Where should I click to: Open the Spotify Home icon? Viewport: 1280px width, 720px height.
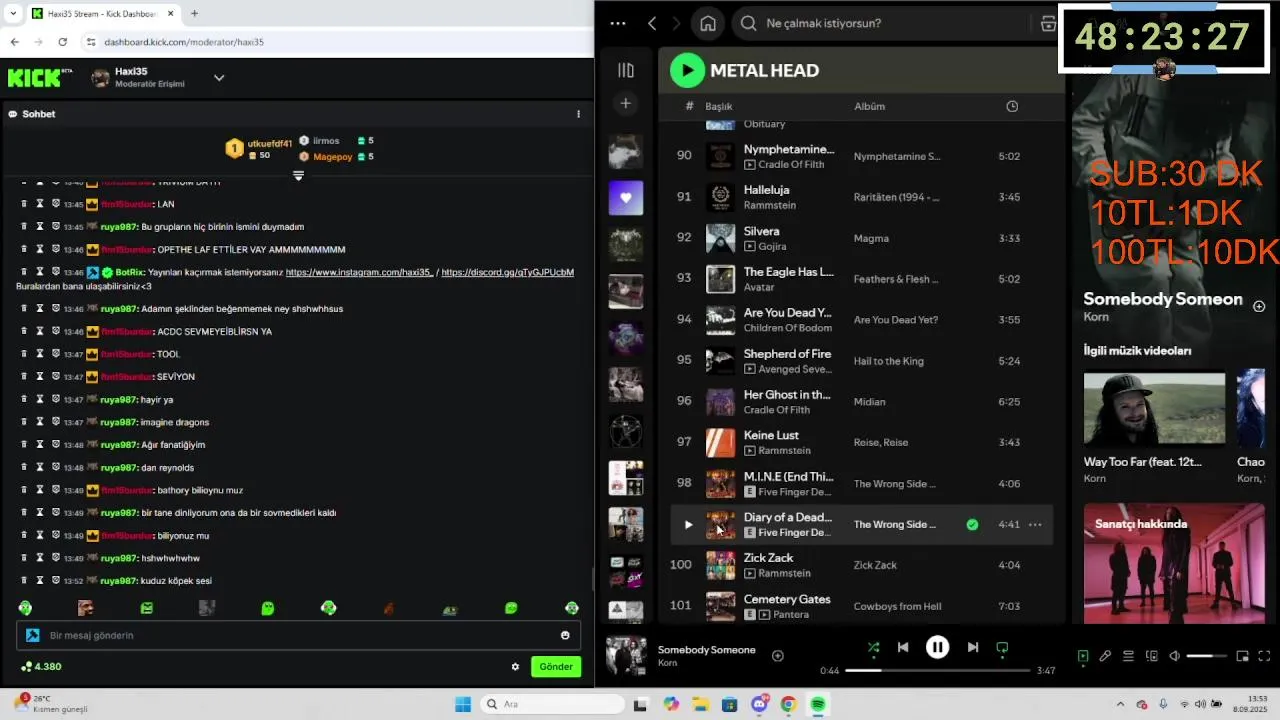[x=708, y=23]
